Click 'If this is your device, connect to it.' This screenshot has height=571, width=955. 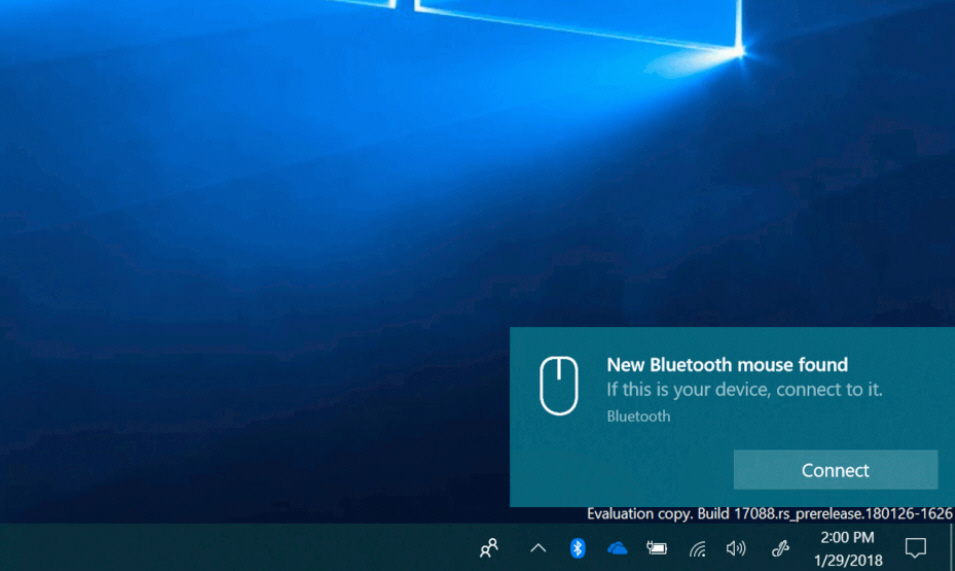(x=744, y=390)
